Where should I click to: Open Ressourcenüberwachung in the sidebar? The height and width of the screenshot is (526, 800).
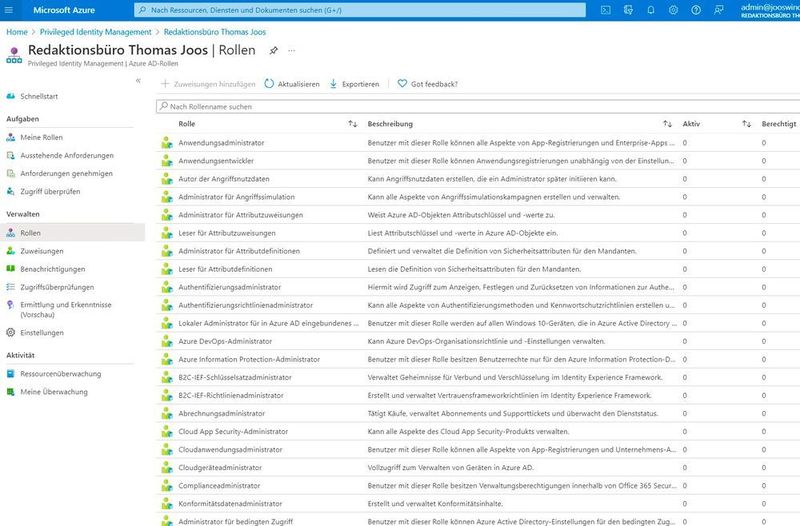point(60,374)
